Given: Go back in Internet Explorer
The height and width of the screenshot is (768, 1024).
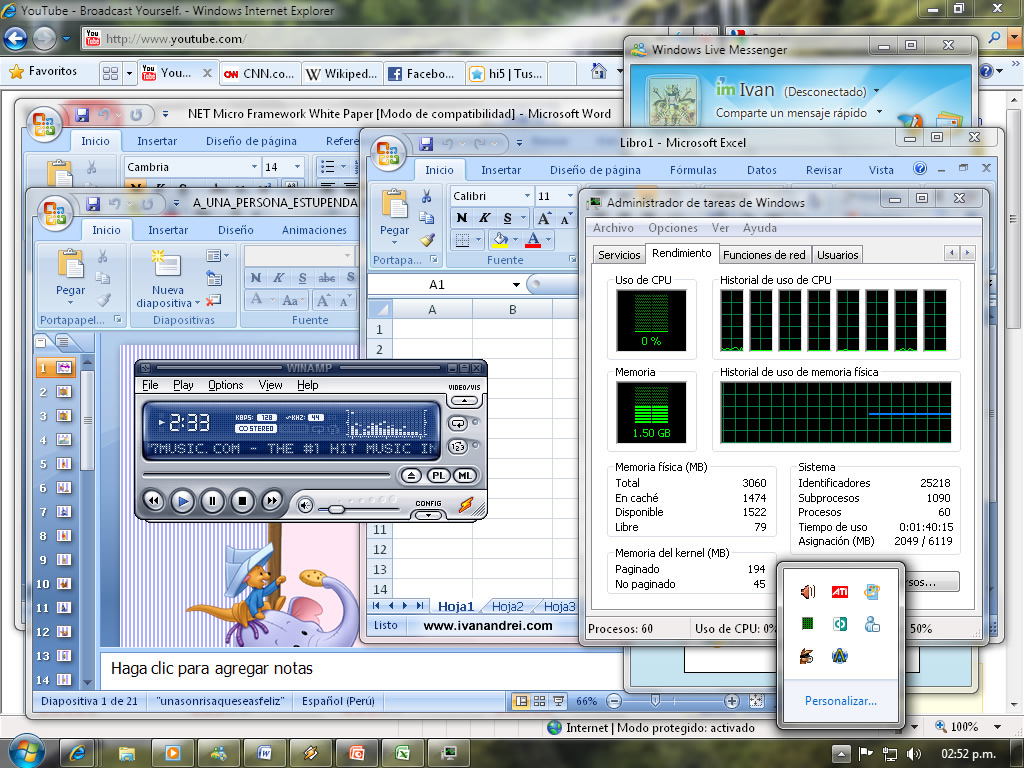Looking at the screenshot, I should tap(16, 39).
